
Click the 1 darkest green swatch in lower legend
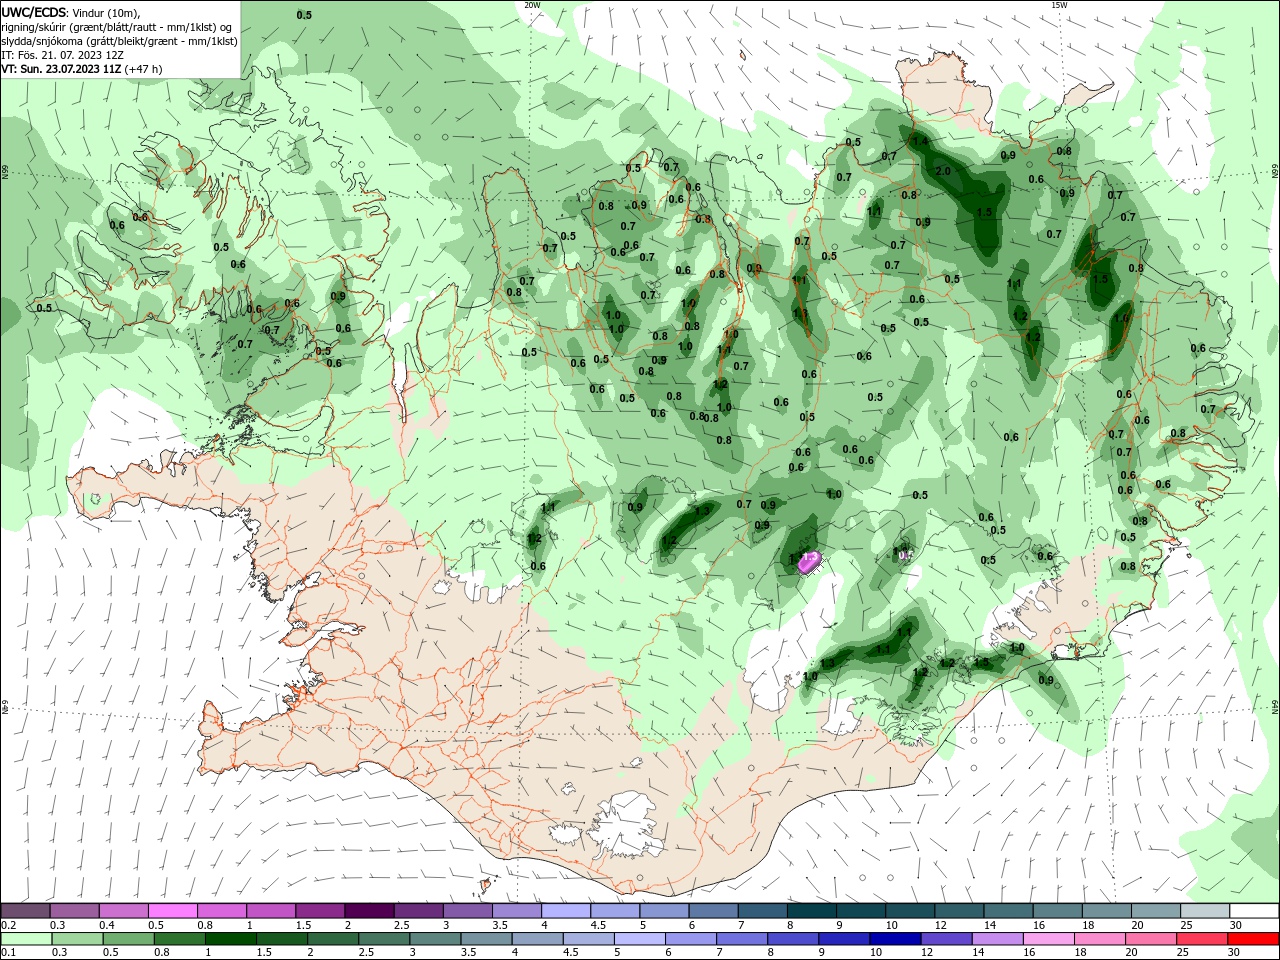231,939
